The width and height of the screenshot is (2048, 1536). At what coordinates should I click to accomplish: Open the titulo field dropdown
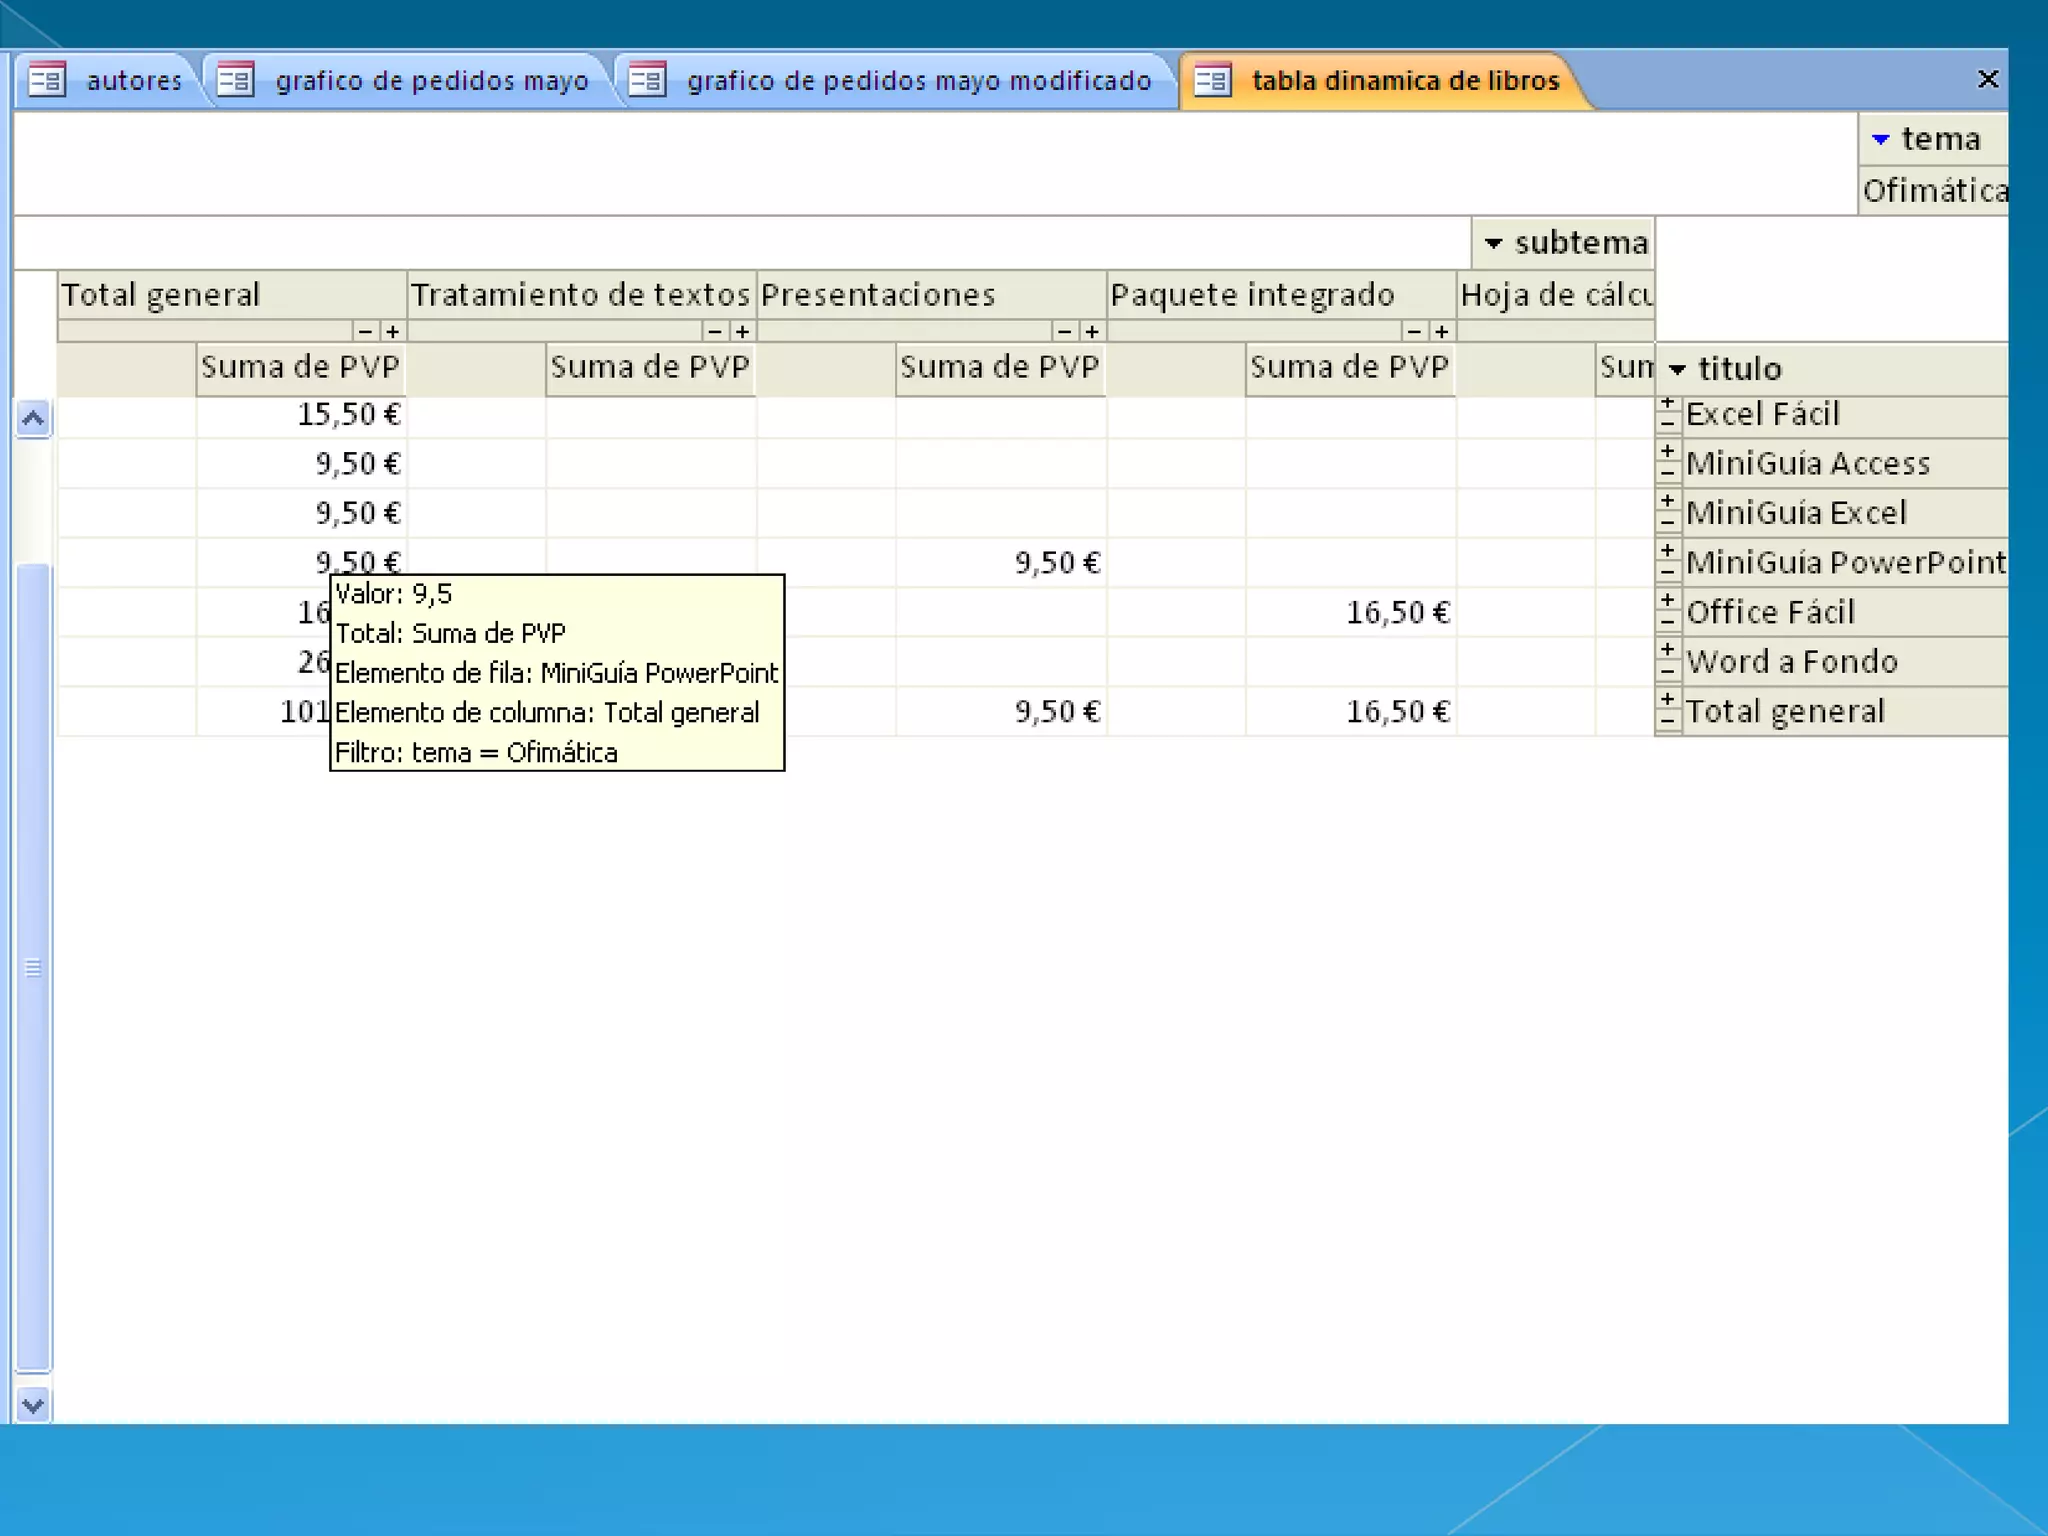point(1678,370)
